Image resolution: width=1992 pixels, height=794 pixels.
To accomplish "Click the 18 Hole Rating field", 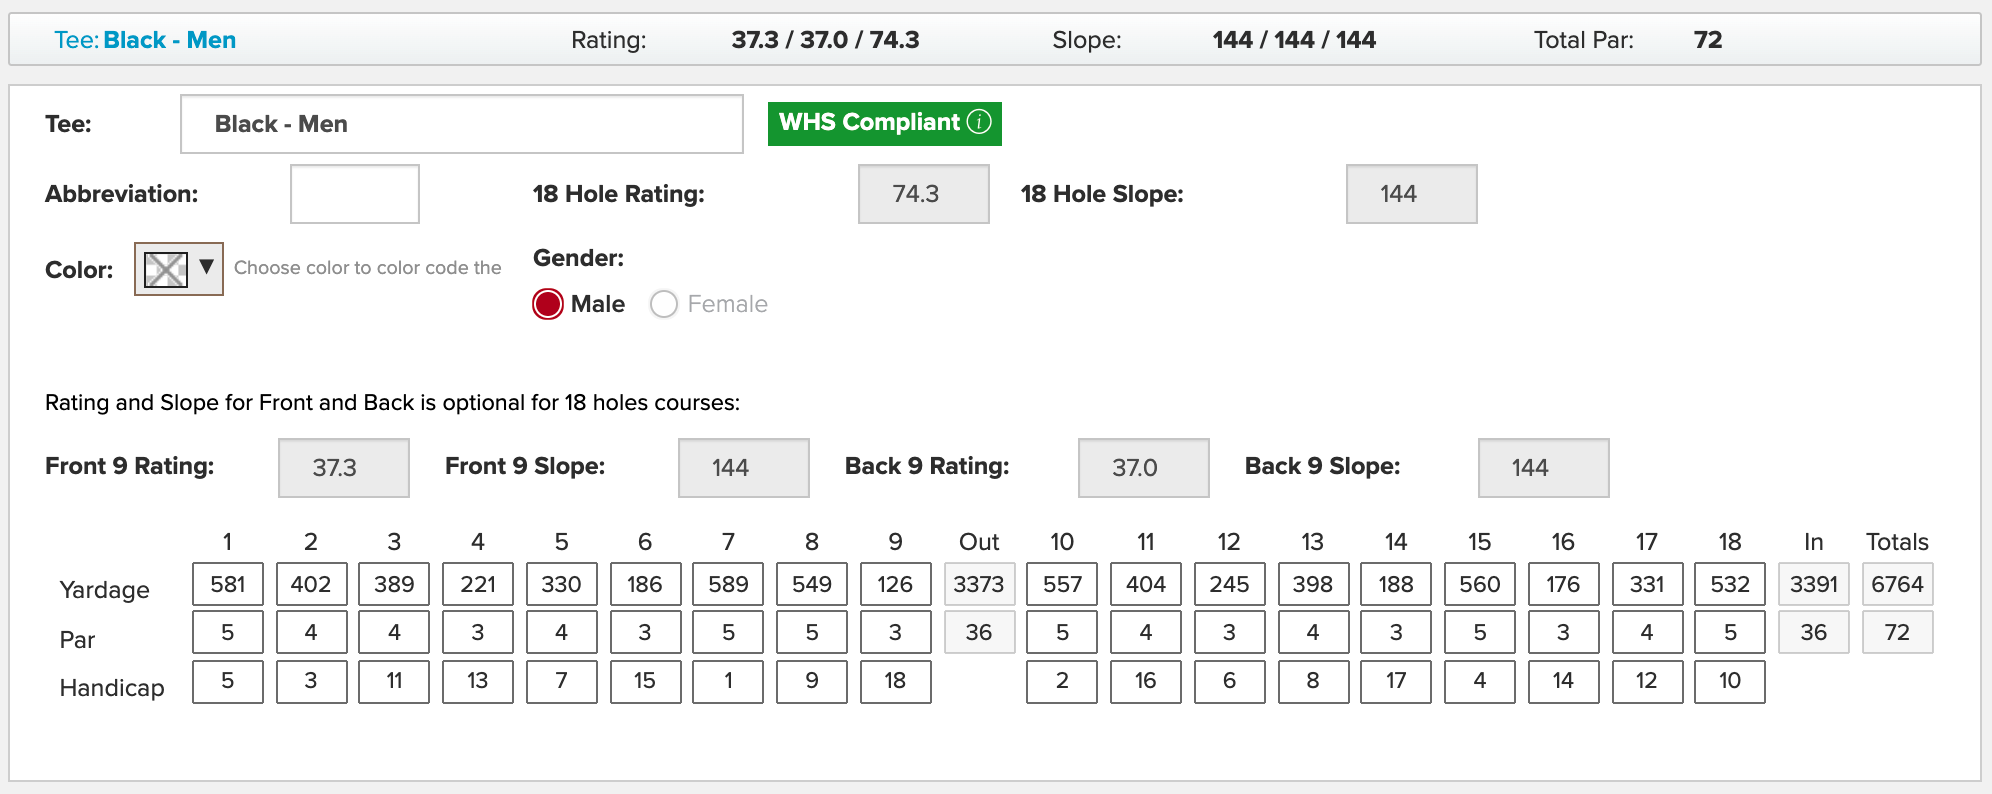I will tap(924, 194).
